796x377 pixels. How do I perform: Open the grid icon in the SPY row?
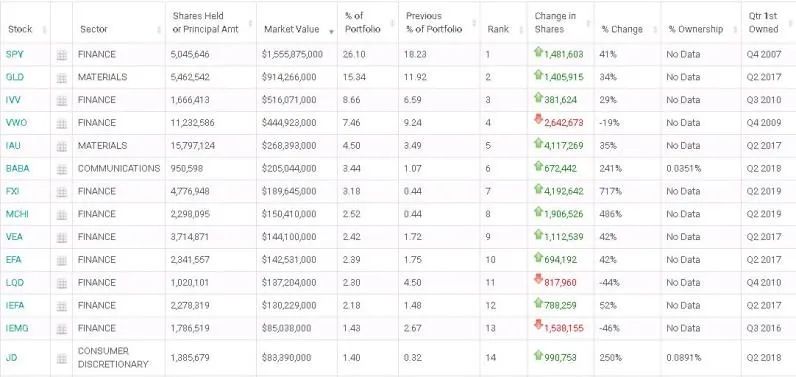(x=61, y=55)
